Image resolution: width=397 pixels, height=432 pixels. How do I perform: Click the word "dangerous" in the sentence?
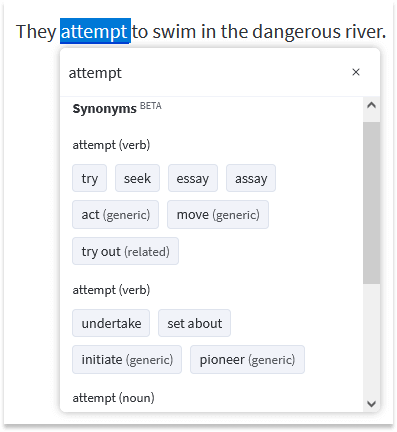click(x=296, y=32)
